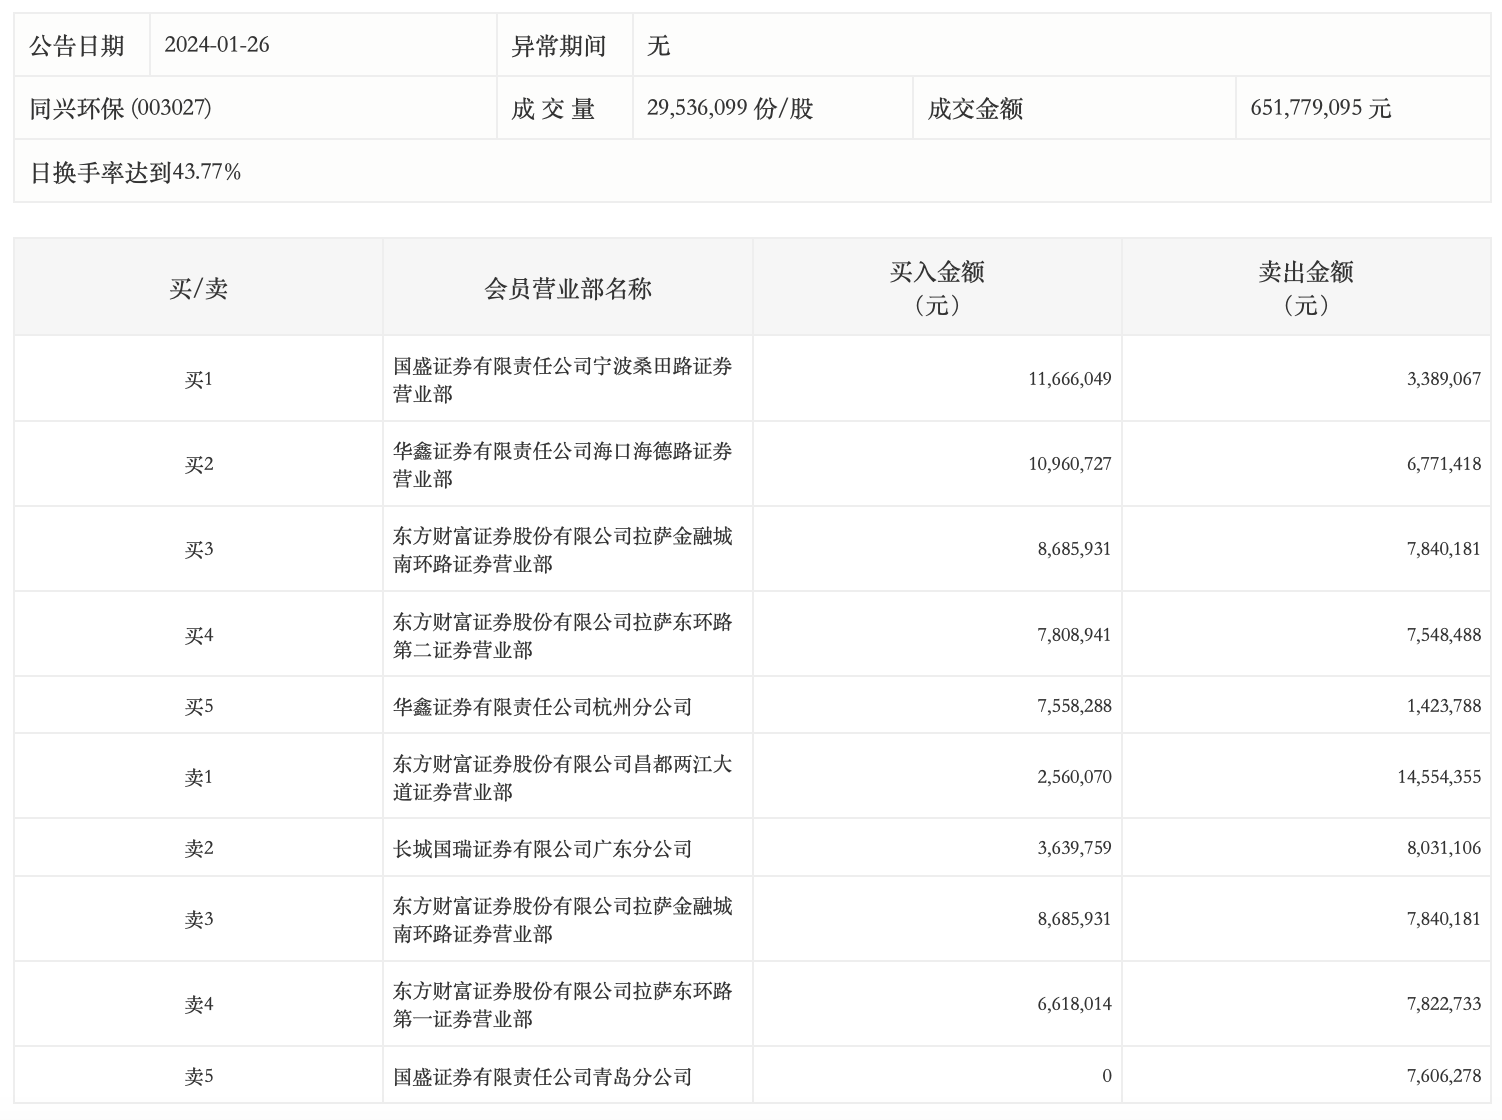The width and height of the screenshot is (1502, 1120).
Task: Click the 卖出金额 column header
Action: point(1306,288)
